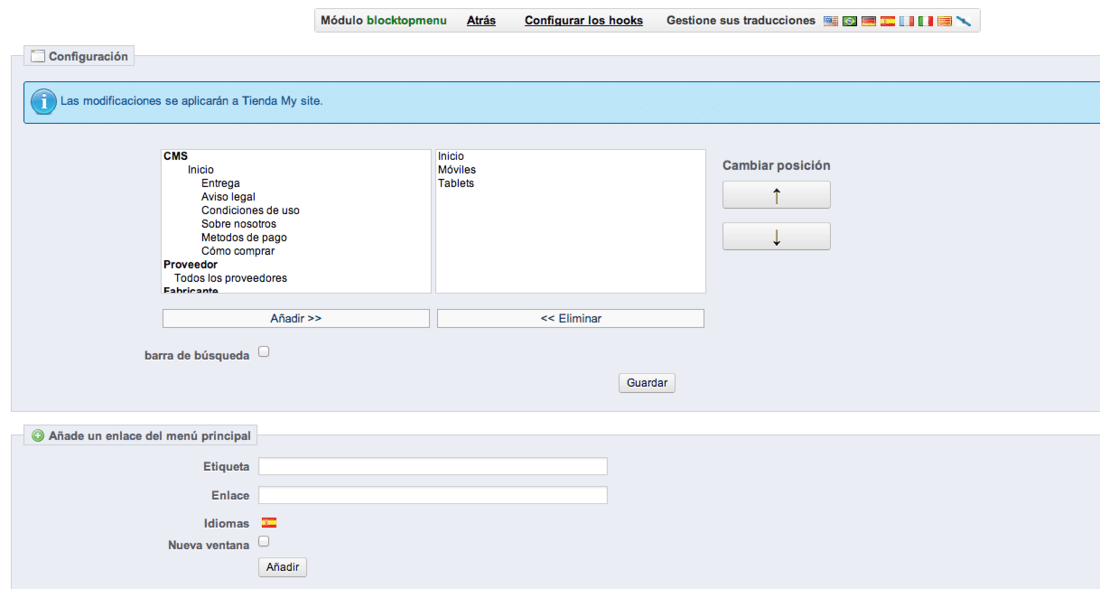This screenshot has width=1100, height=589.
Task: Focus the Enlace input field
Action: point(433,495)
